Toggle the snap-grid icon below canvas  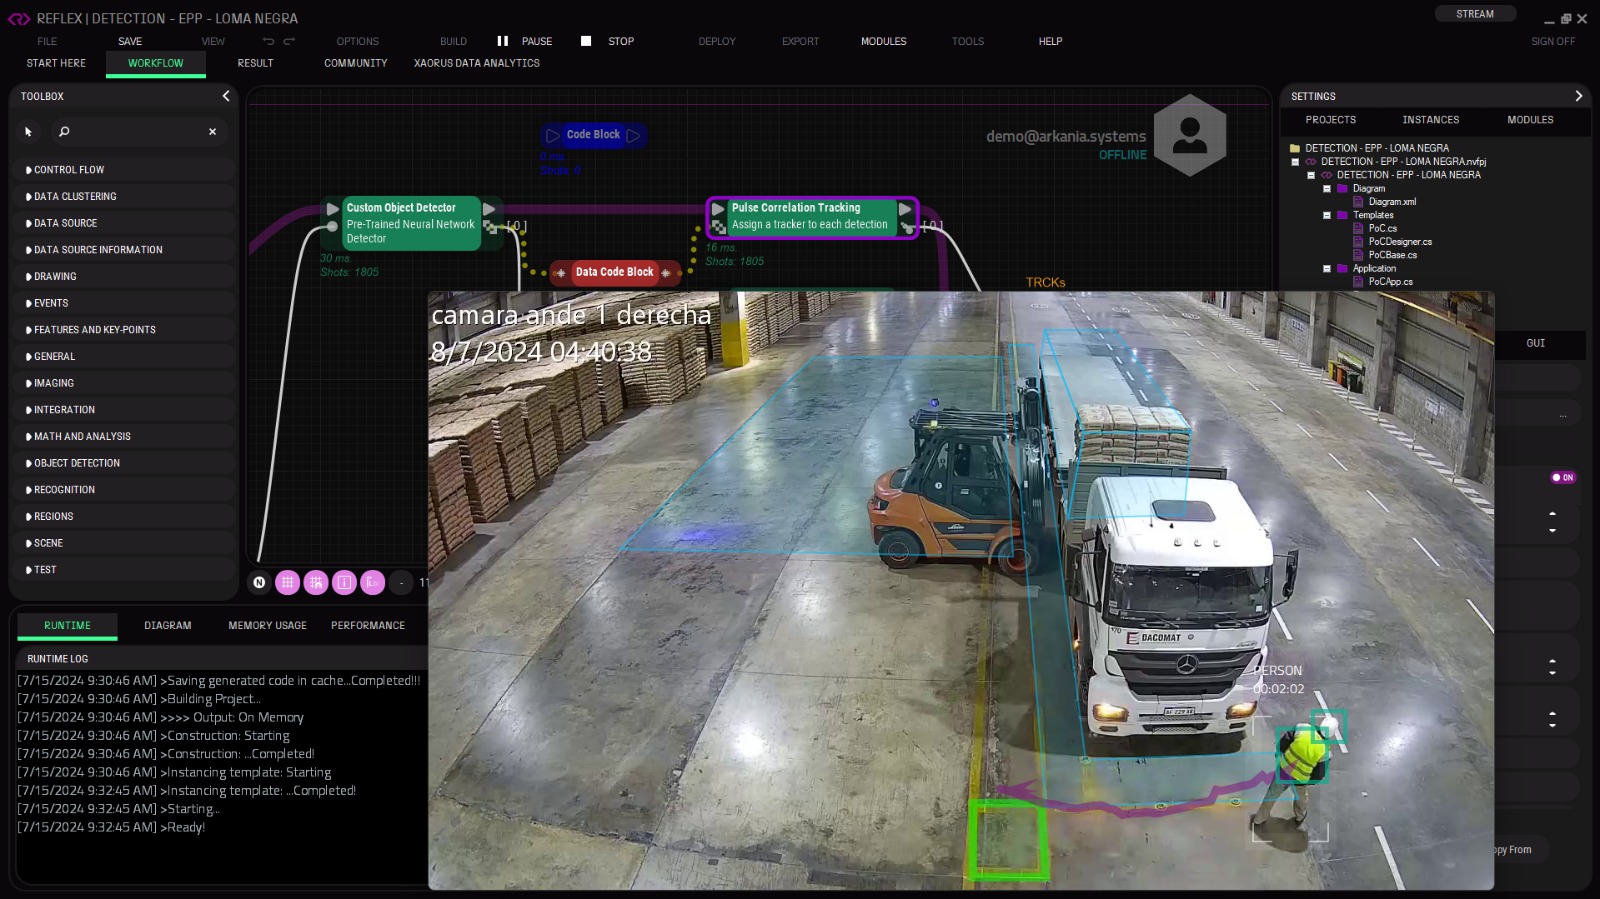[x=316, y=582]
